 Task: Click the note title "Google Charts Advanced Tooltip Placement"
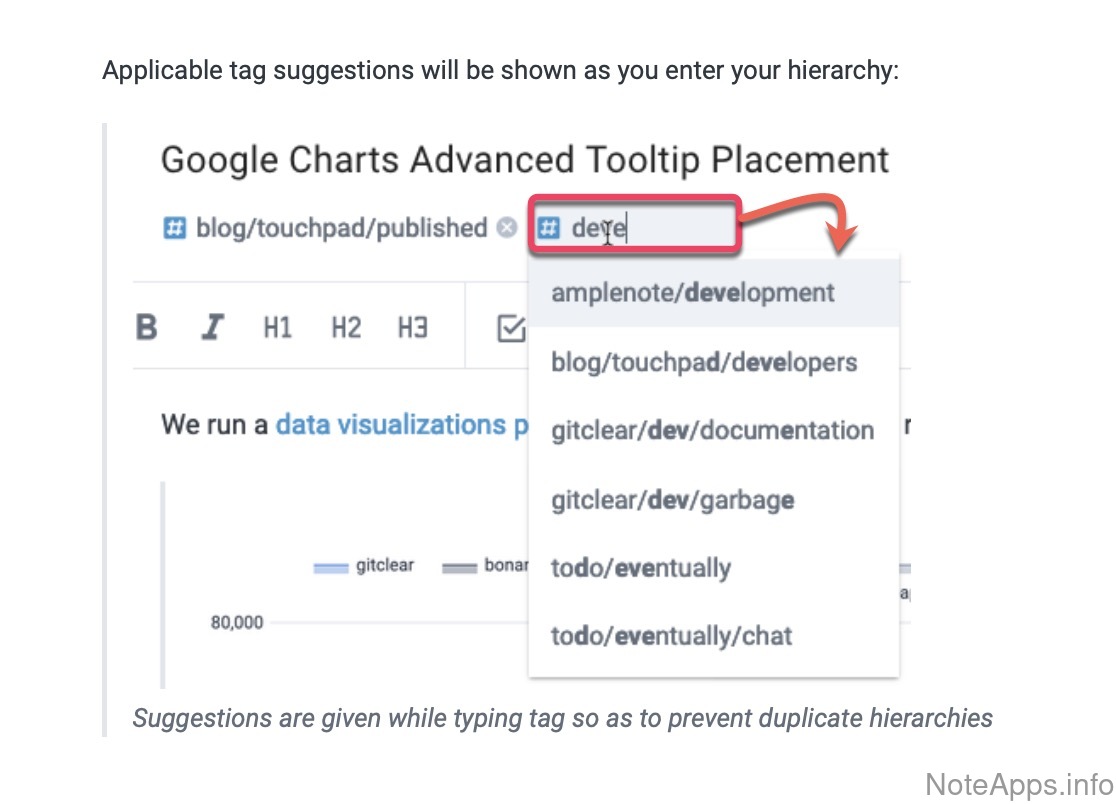click(525, 160)
